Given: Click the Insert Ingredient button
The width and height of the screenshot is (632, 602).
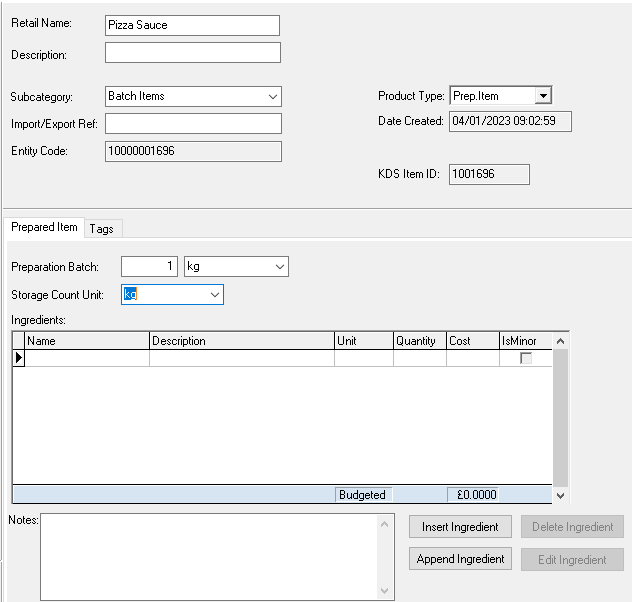Looking at the screenshot, I should (460, 527).
